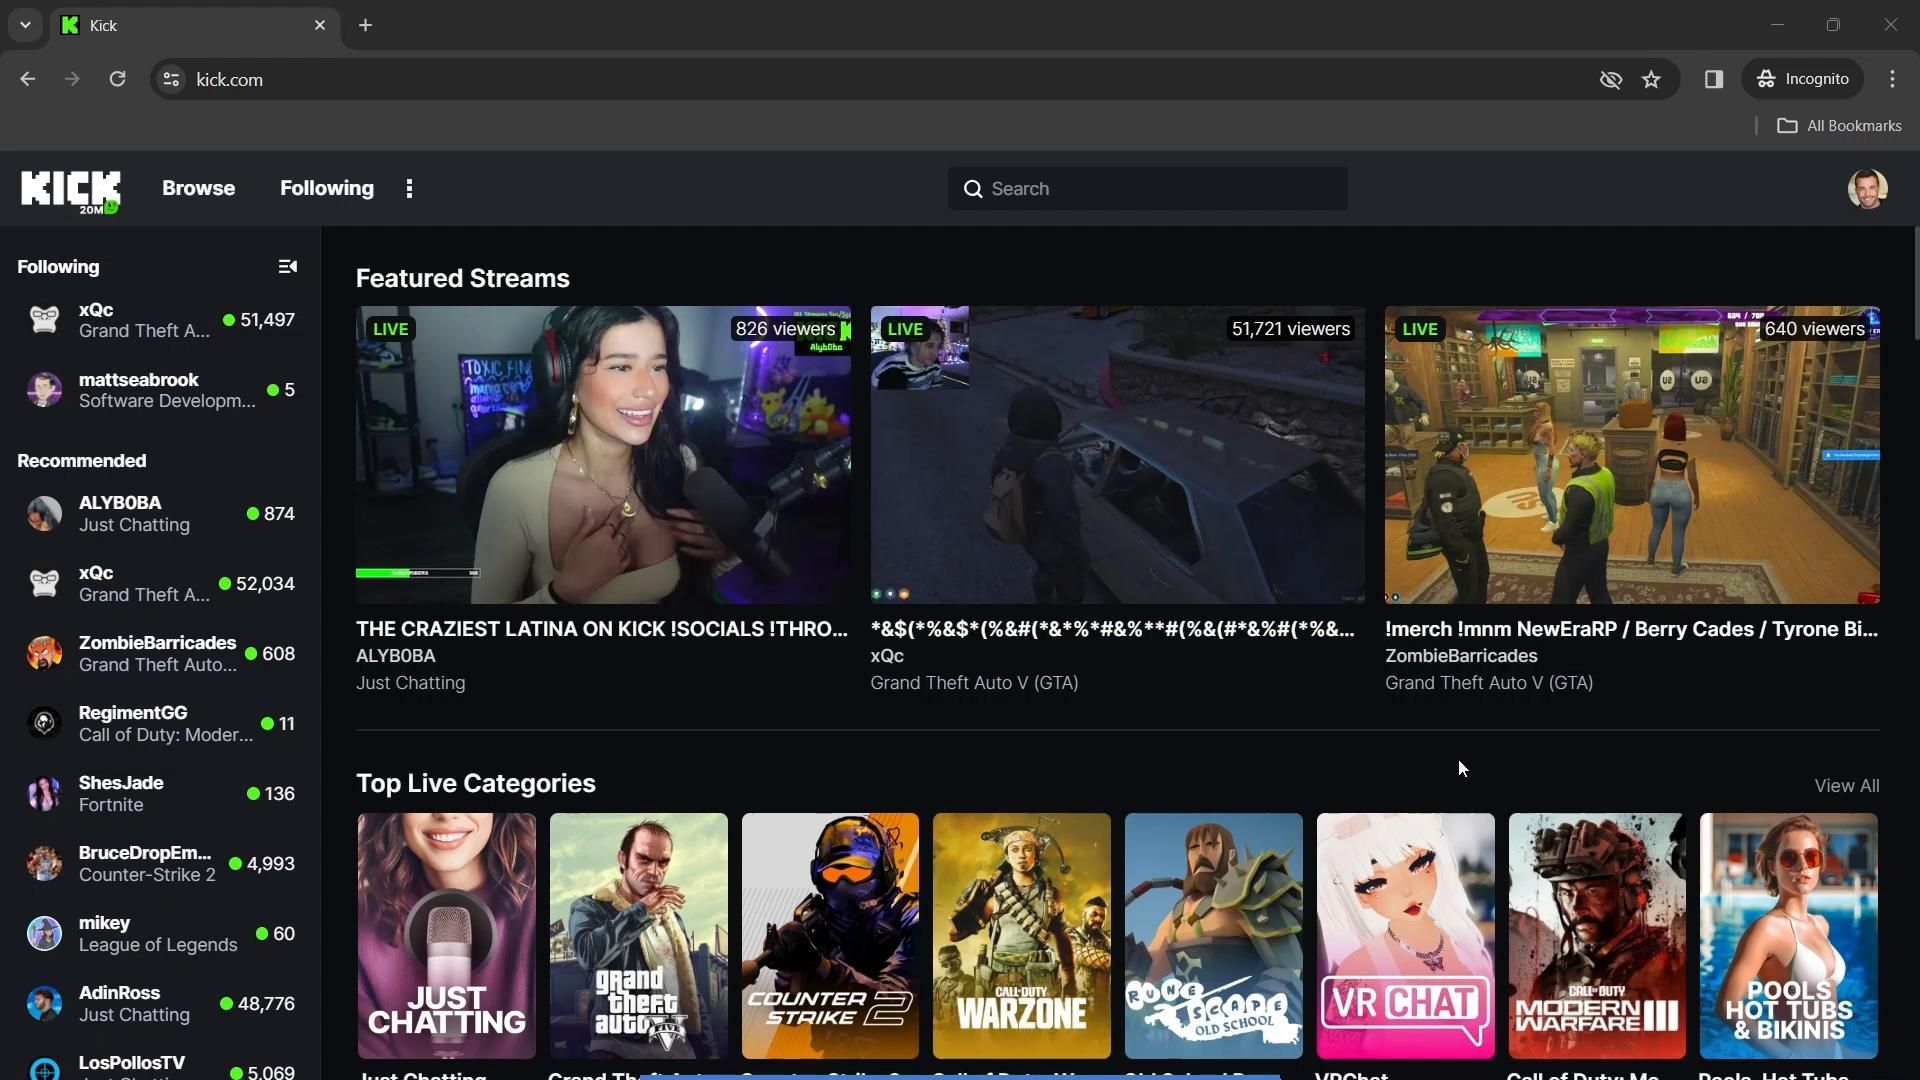
Task: Open the Browse page
Action: point(198,189)
